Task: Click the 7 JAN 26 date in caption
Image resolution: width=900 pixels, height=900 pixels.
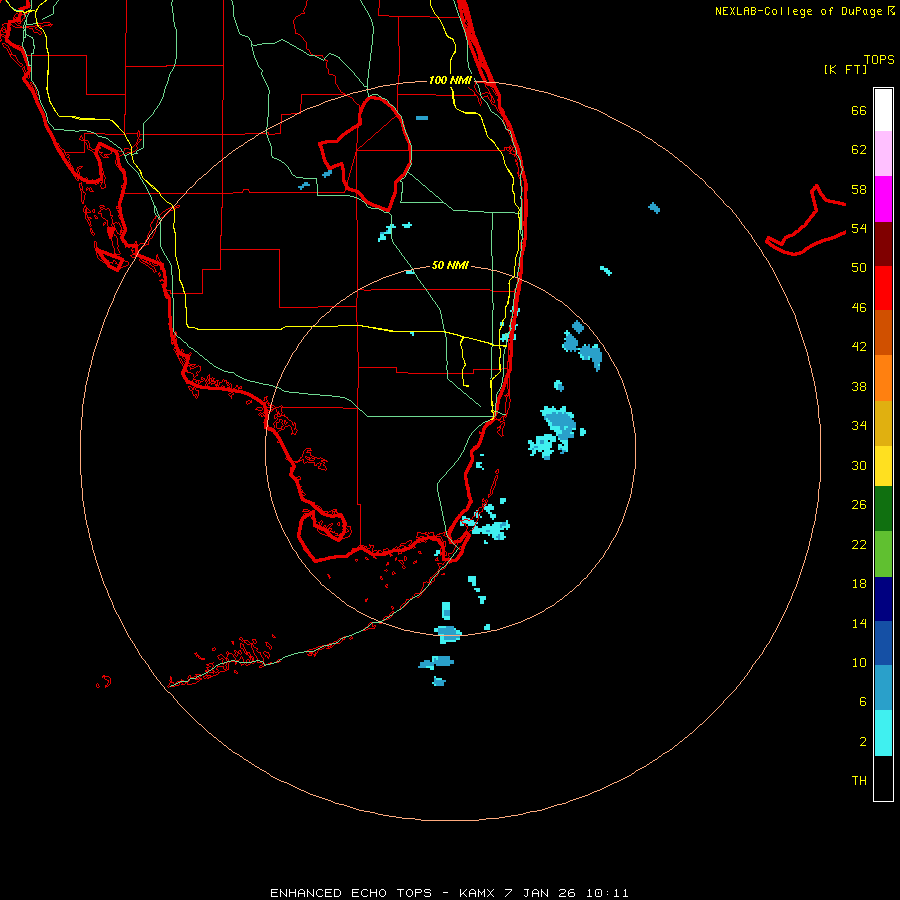Action: 540,893
